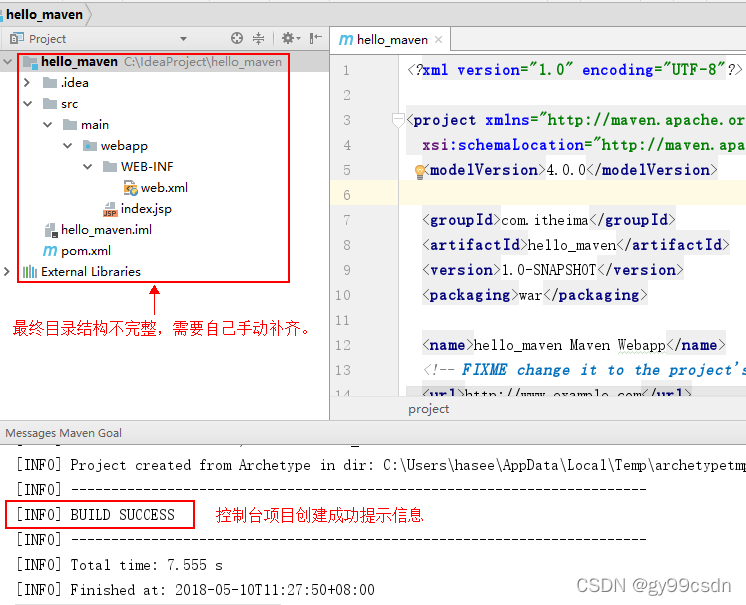Click the BUILD SUCCESS console line
Image resolution: width=746 pixels, height=605 pixels.
tap(96, 515)
